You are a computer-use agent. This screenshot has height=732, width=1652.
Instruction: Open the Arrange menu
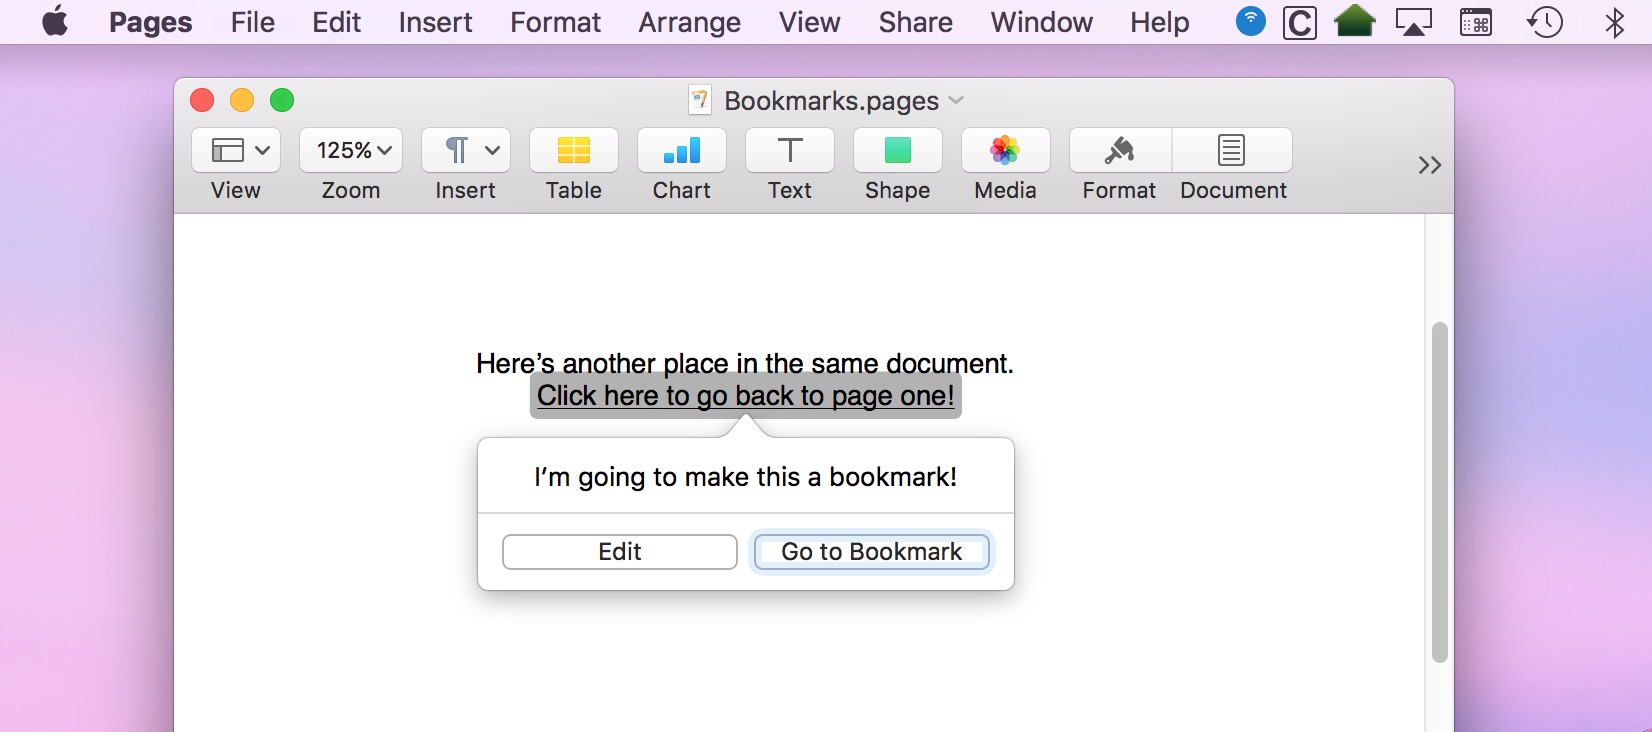point(690,22)
